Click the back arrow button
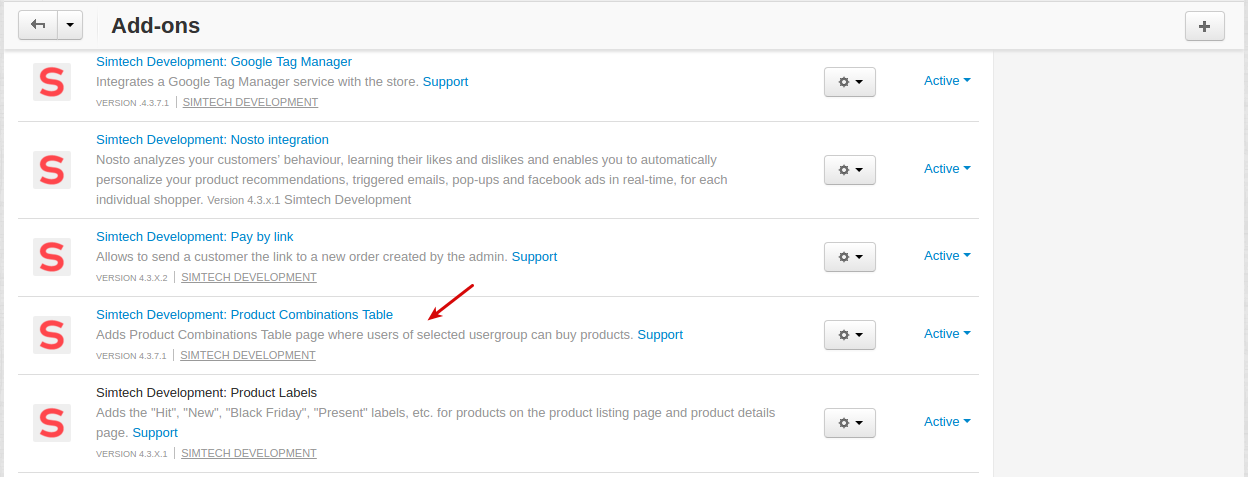 click(38, 25)
